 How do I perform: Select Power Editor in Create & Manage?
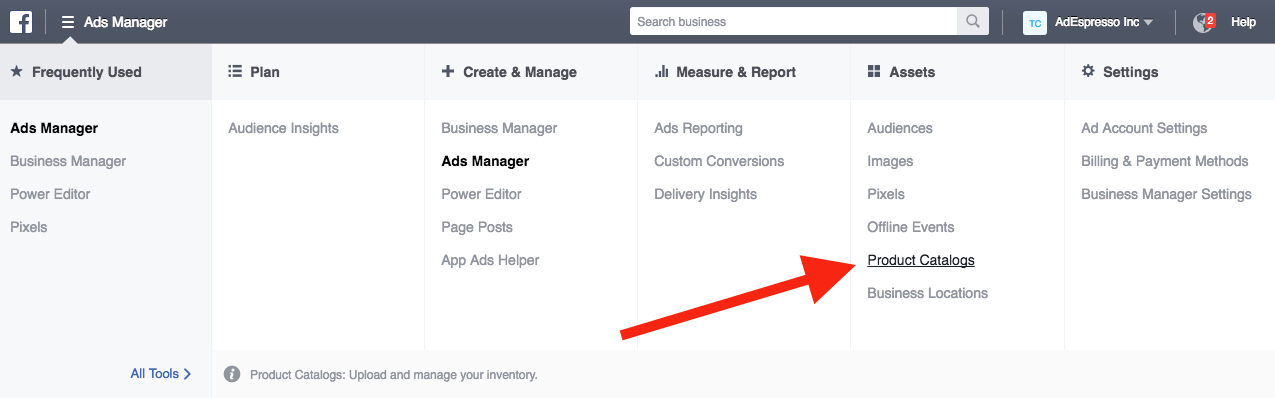pyautogui.click(x=481, y=194)
